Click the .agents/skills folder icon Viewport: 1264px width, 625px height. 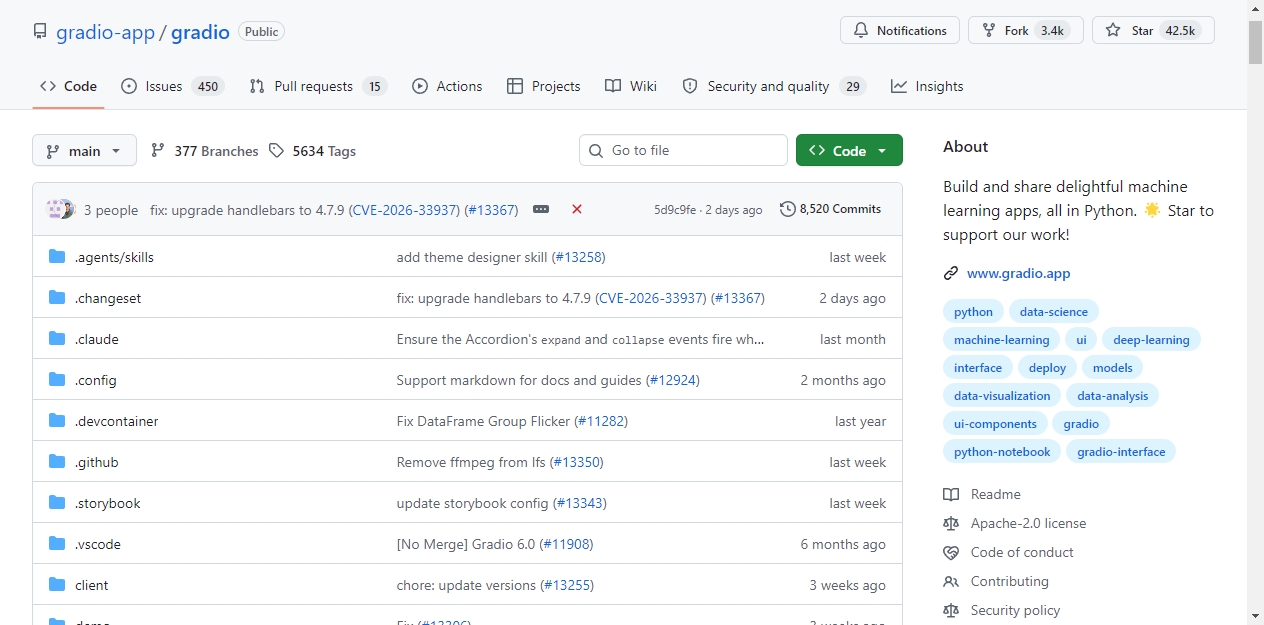pyautogui.click(x=57, y=257)
